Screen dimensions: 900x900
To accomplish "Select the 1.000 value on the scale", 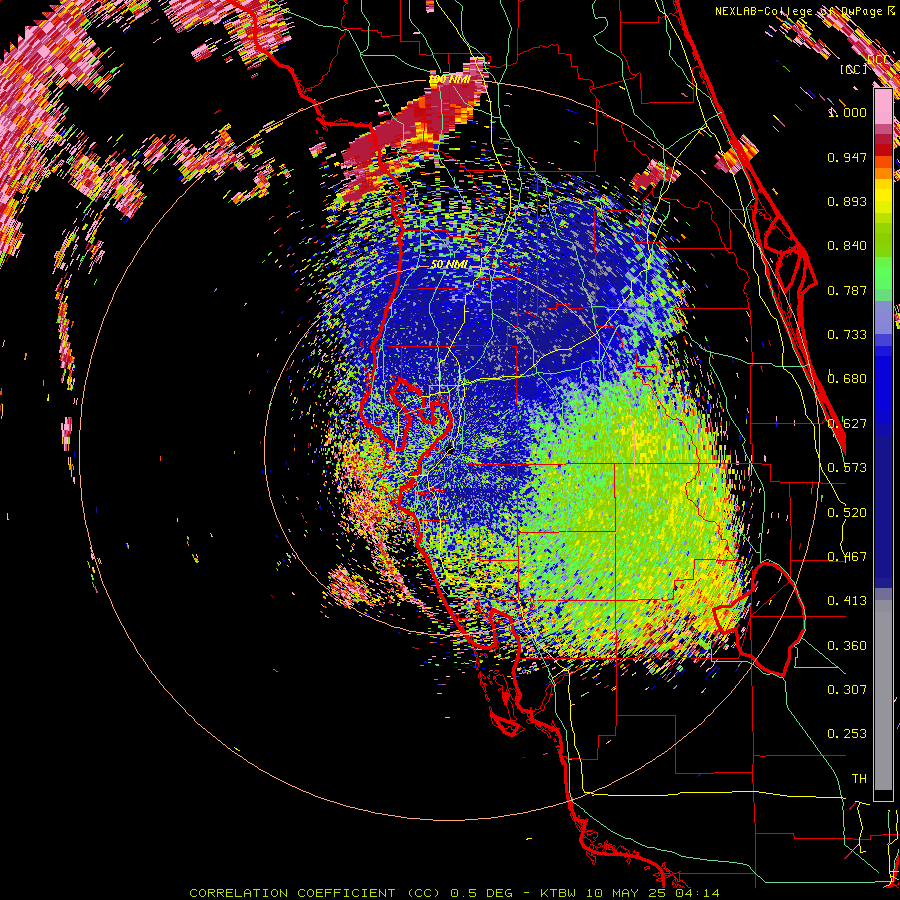I will tap(847, 112).
